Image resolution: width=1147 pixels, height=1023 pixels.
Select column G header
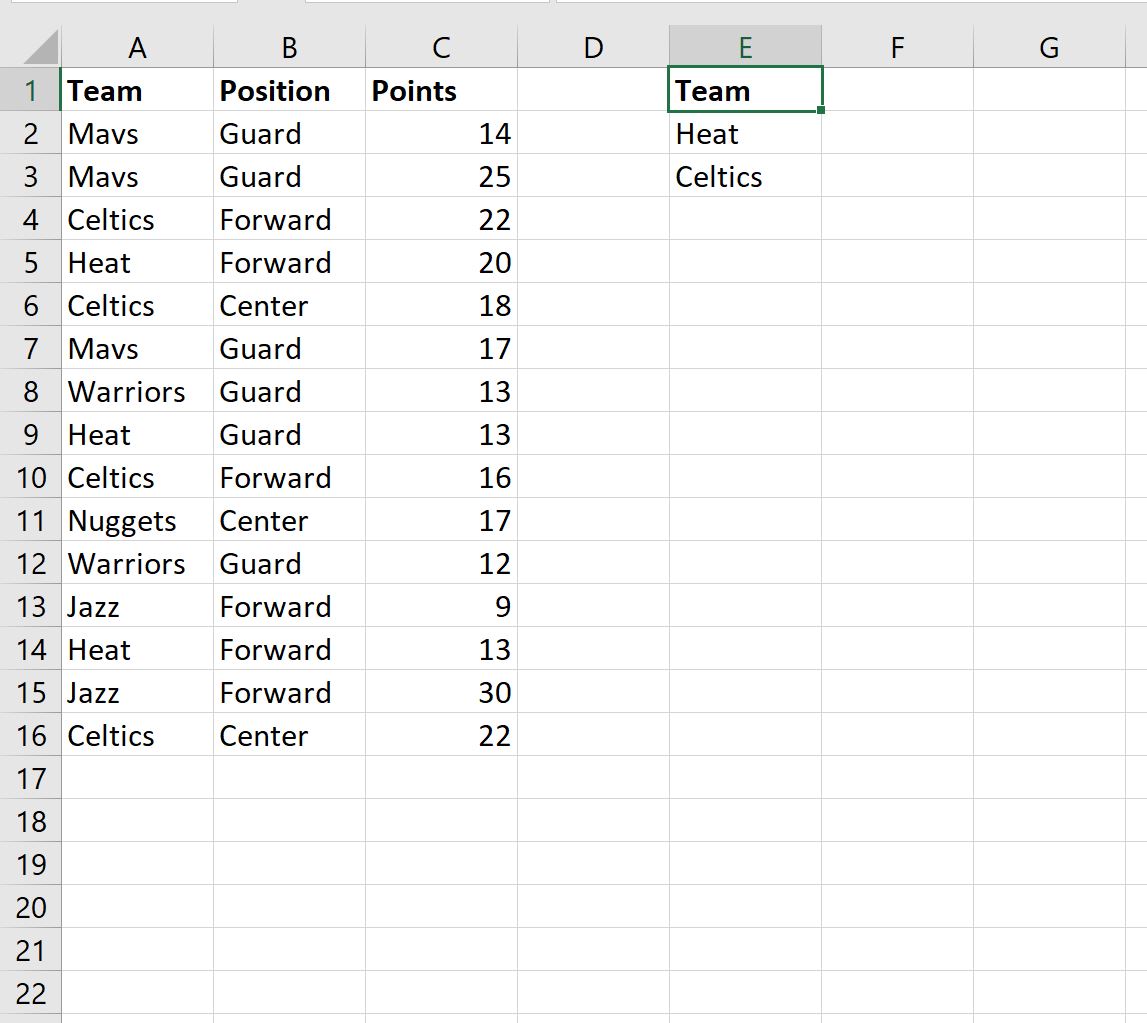point(1049,48)
